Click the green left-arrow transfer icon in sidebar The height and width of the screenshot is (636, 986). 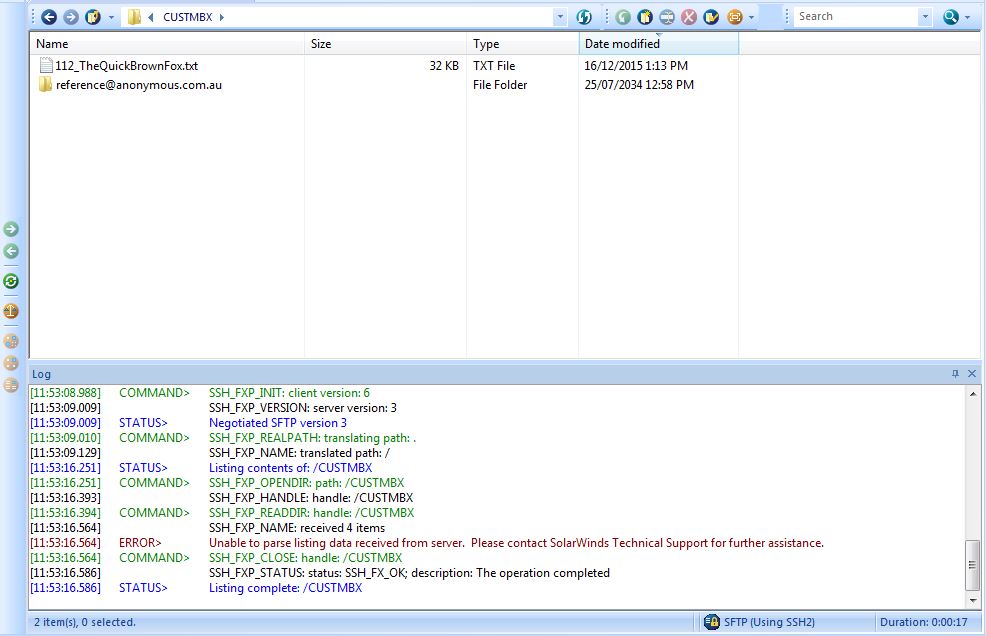[11, 252]
